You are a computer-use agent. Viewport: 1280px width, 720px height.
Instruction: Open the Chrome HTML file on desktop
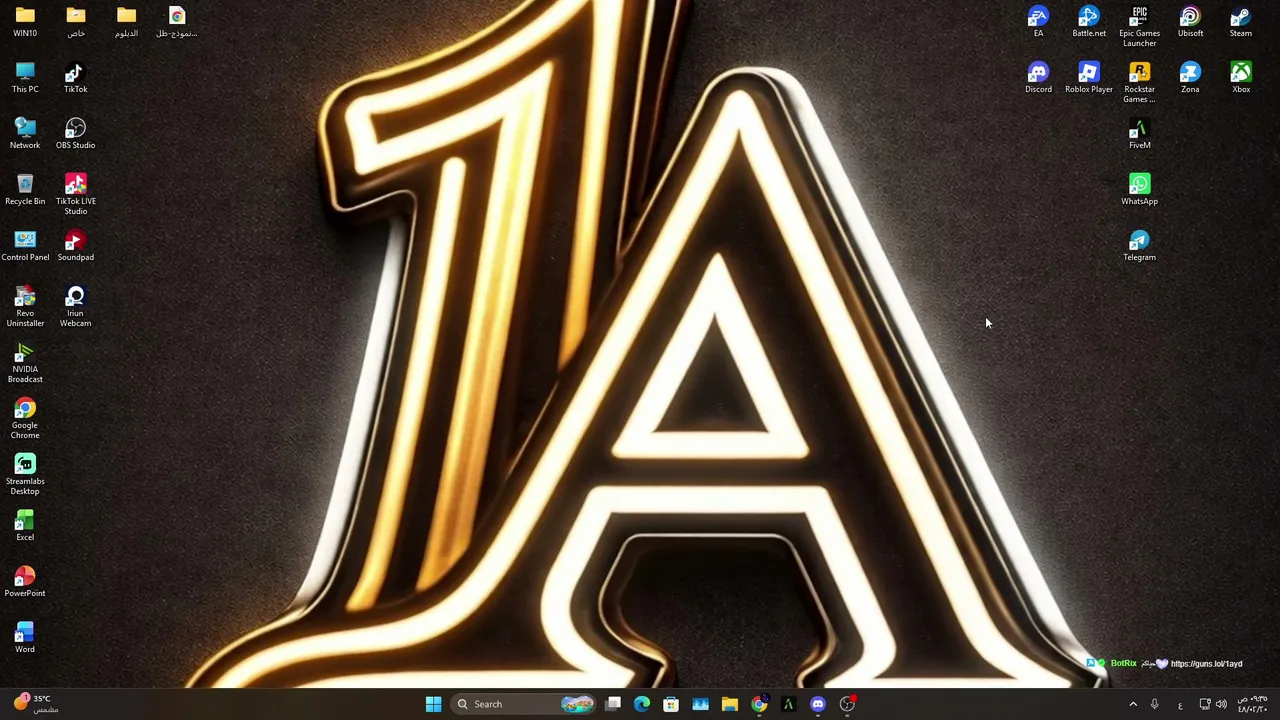[x=177, y=22]
